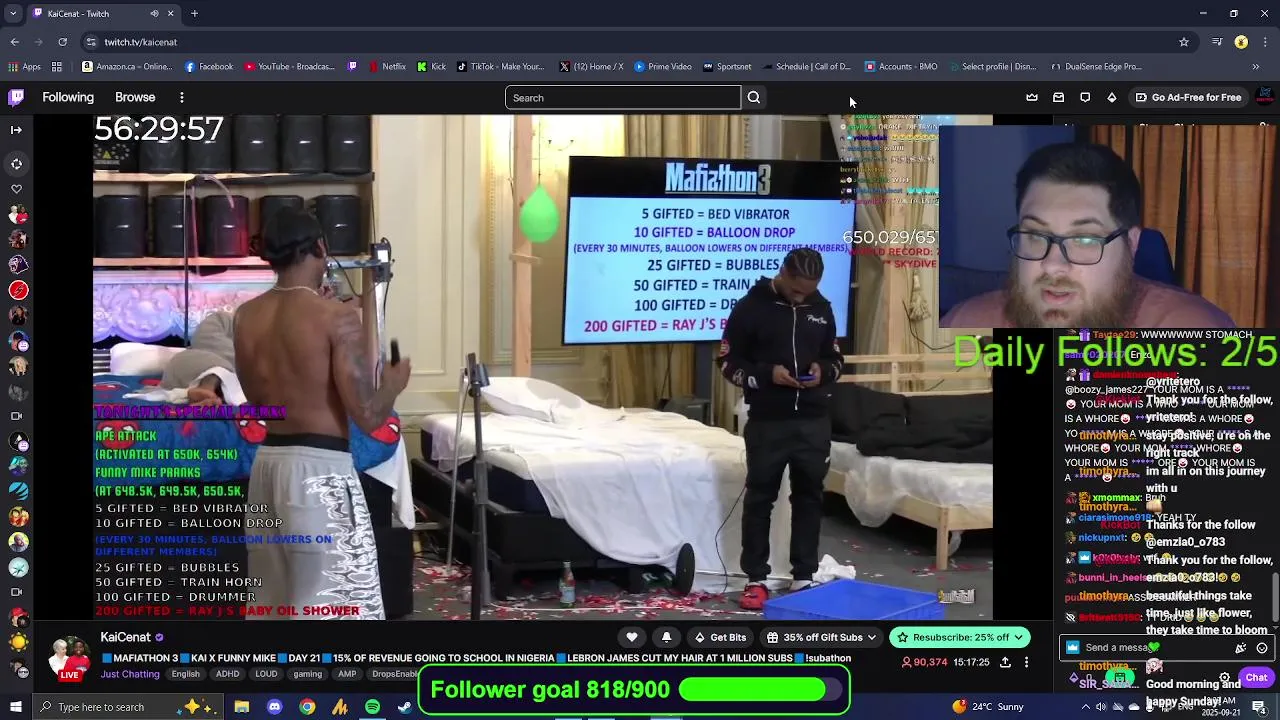
Task: Open chat settings gear icon
Action: (1224, 677)
